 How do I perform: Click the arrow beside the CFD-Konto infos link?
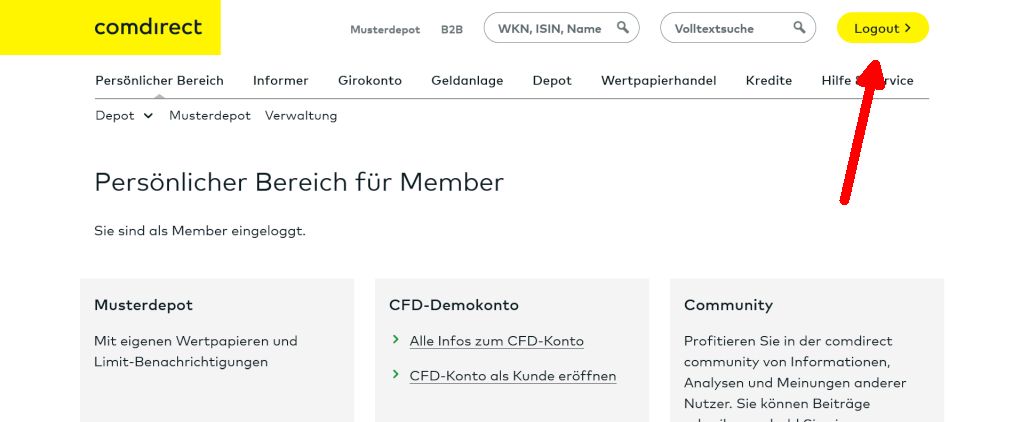click(x=397, y=341)
